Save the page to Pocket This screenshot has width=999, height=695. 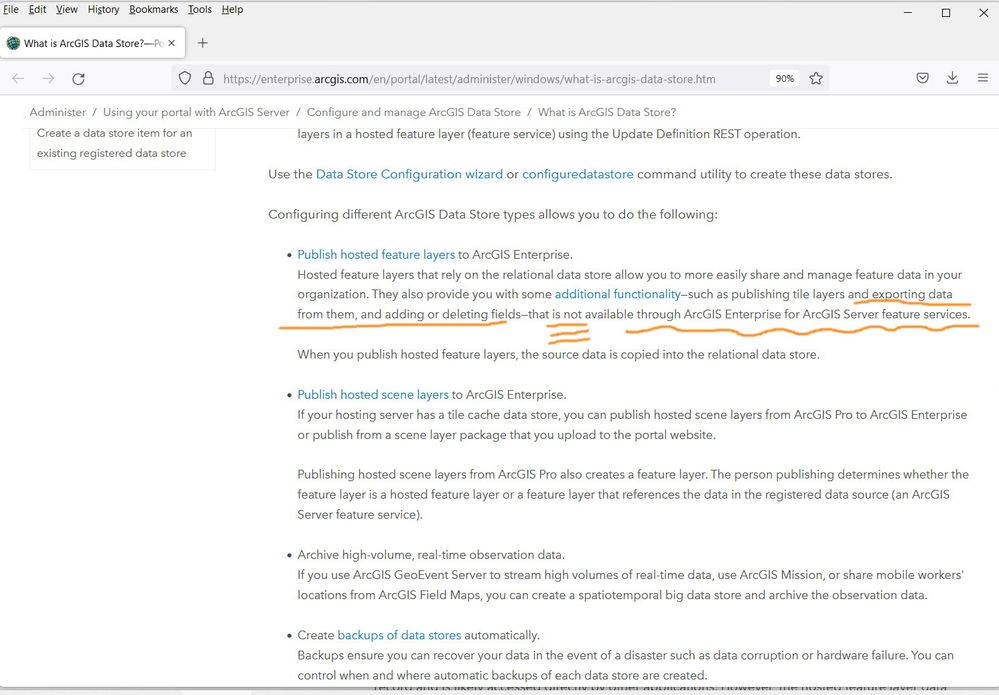point(922,78)
